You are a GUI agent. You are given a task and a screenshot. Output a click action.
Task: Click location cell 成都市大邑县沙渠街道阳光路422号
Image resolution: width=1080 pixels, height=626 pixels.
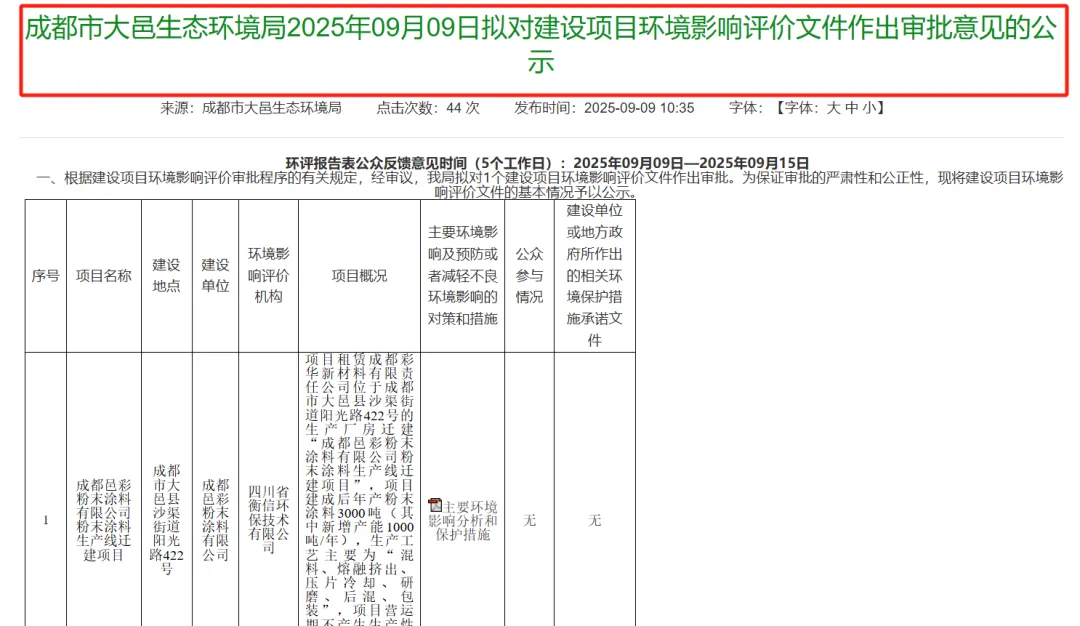[x=166, y=520]
